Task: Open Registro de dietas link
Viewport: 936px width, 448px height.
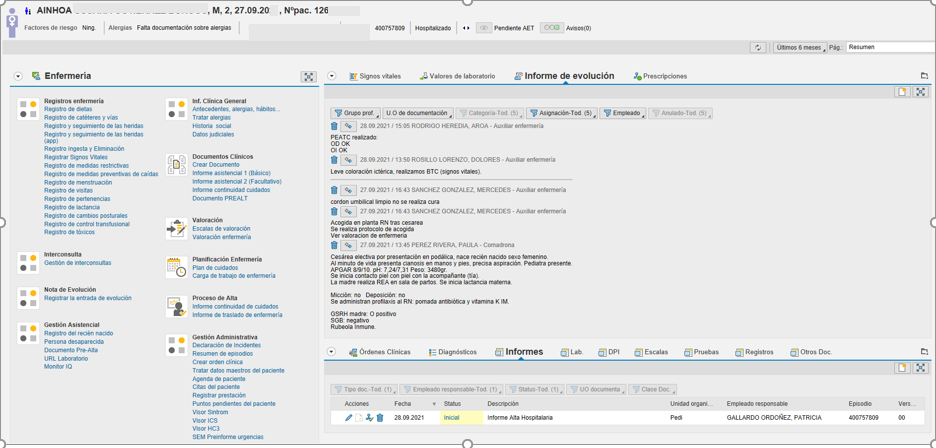Action: coord(68,110)
